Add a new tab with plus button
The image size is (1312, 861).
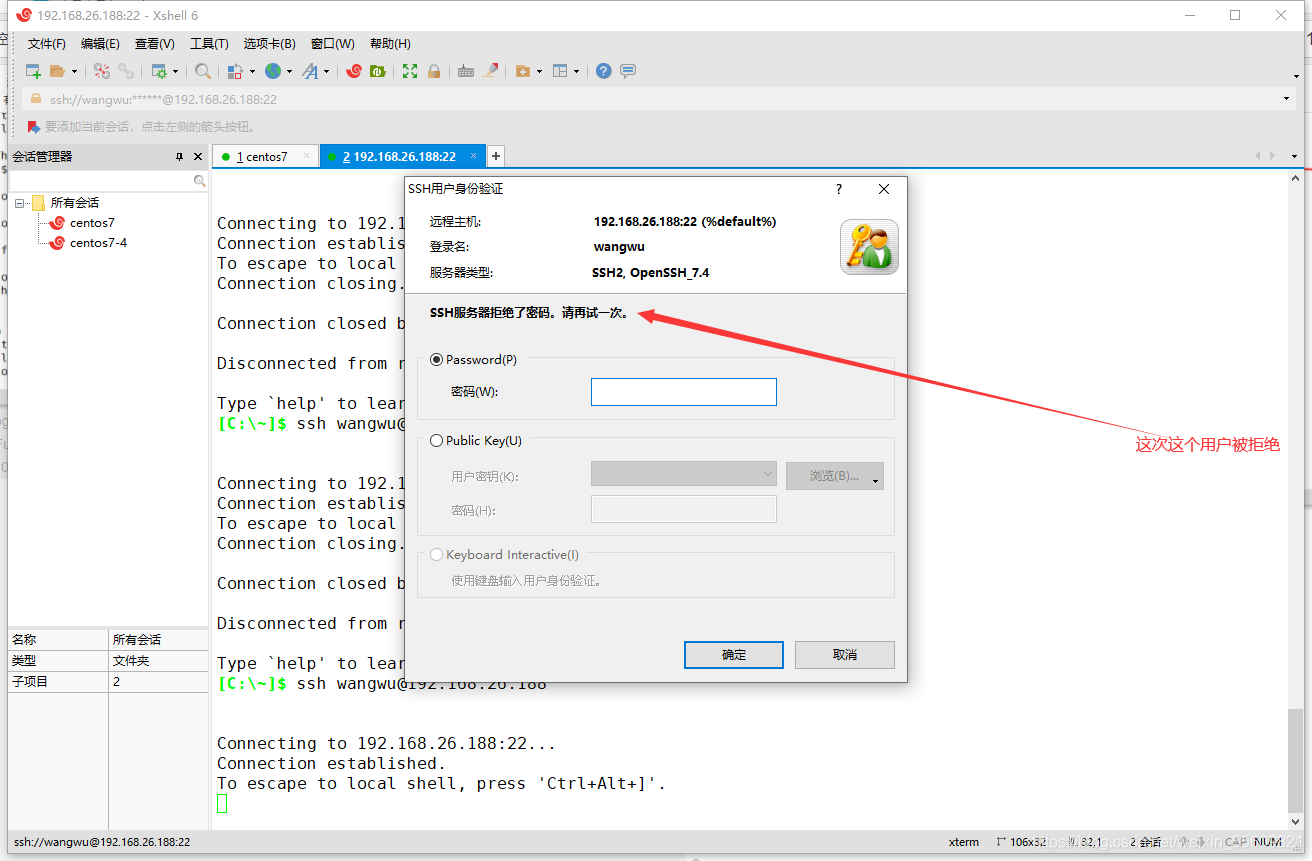coord(496,157)
